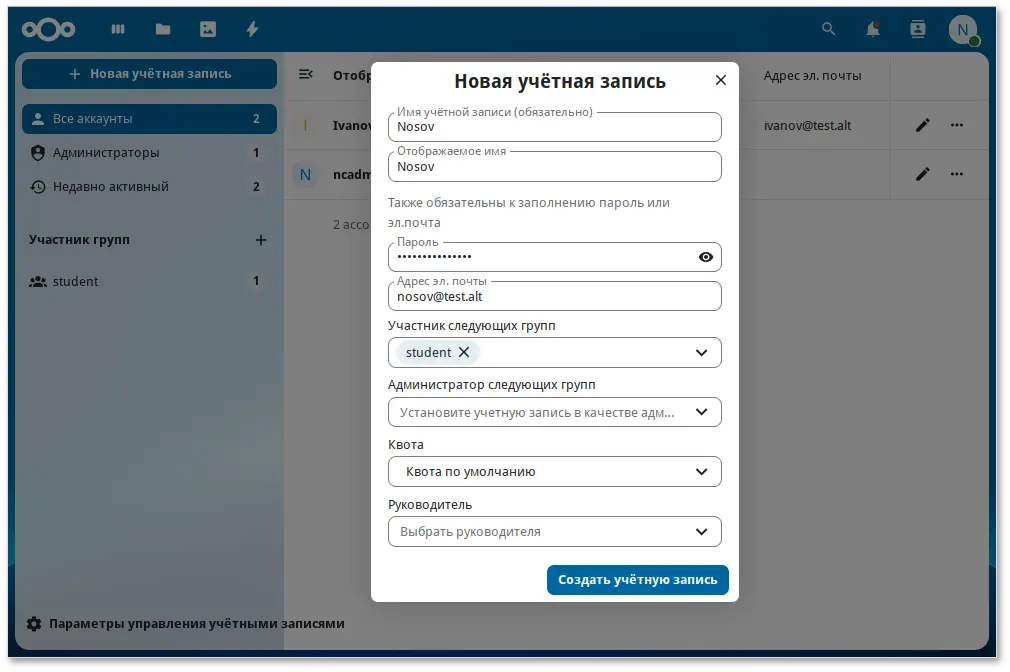Open the three-dot actions menu for ncadmin
Image resolution: width=1010 pixels, height=672 pixels.
[956, 174]
